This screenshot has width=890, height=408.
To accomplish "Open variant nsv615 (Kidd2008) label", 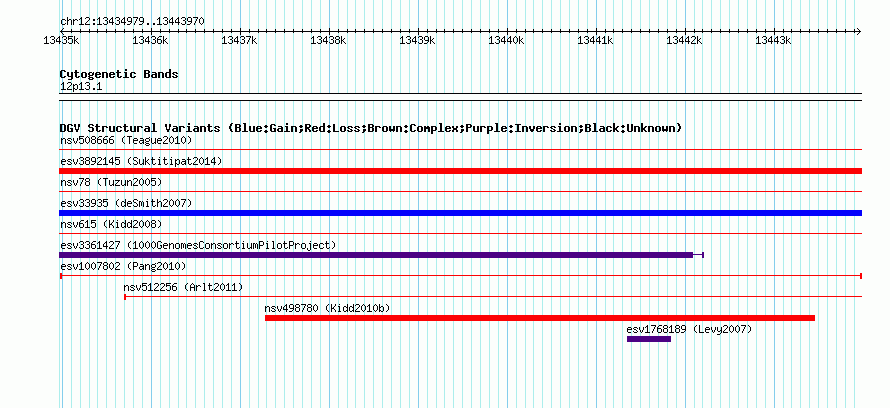I will pyautogui.click(x=111, y=224).
